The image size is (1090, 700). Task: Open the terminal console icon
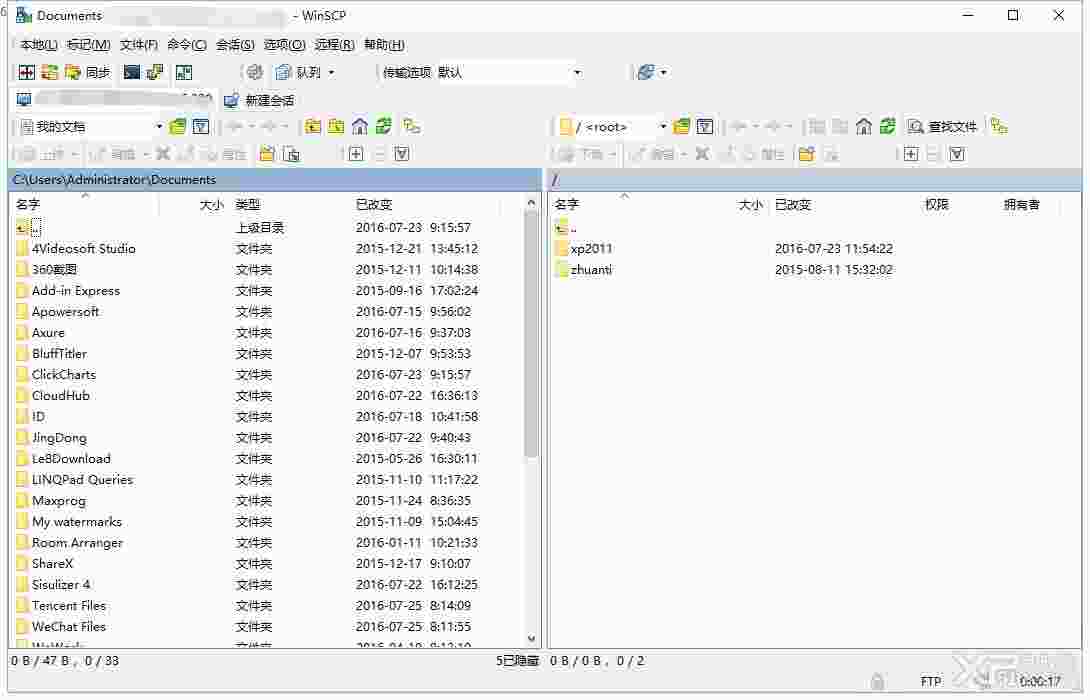coord(131,72)
